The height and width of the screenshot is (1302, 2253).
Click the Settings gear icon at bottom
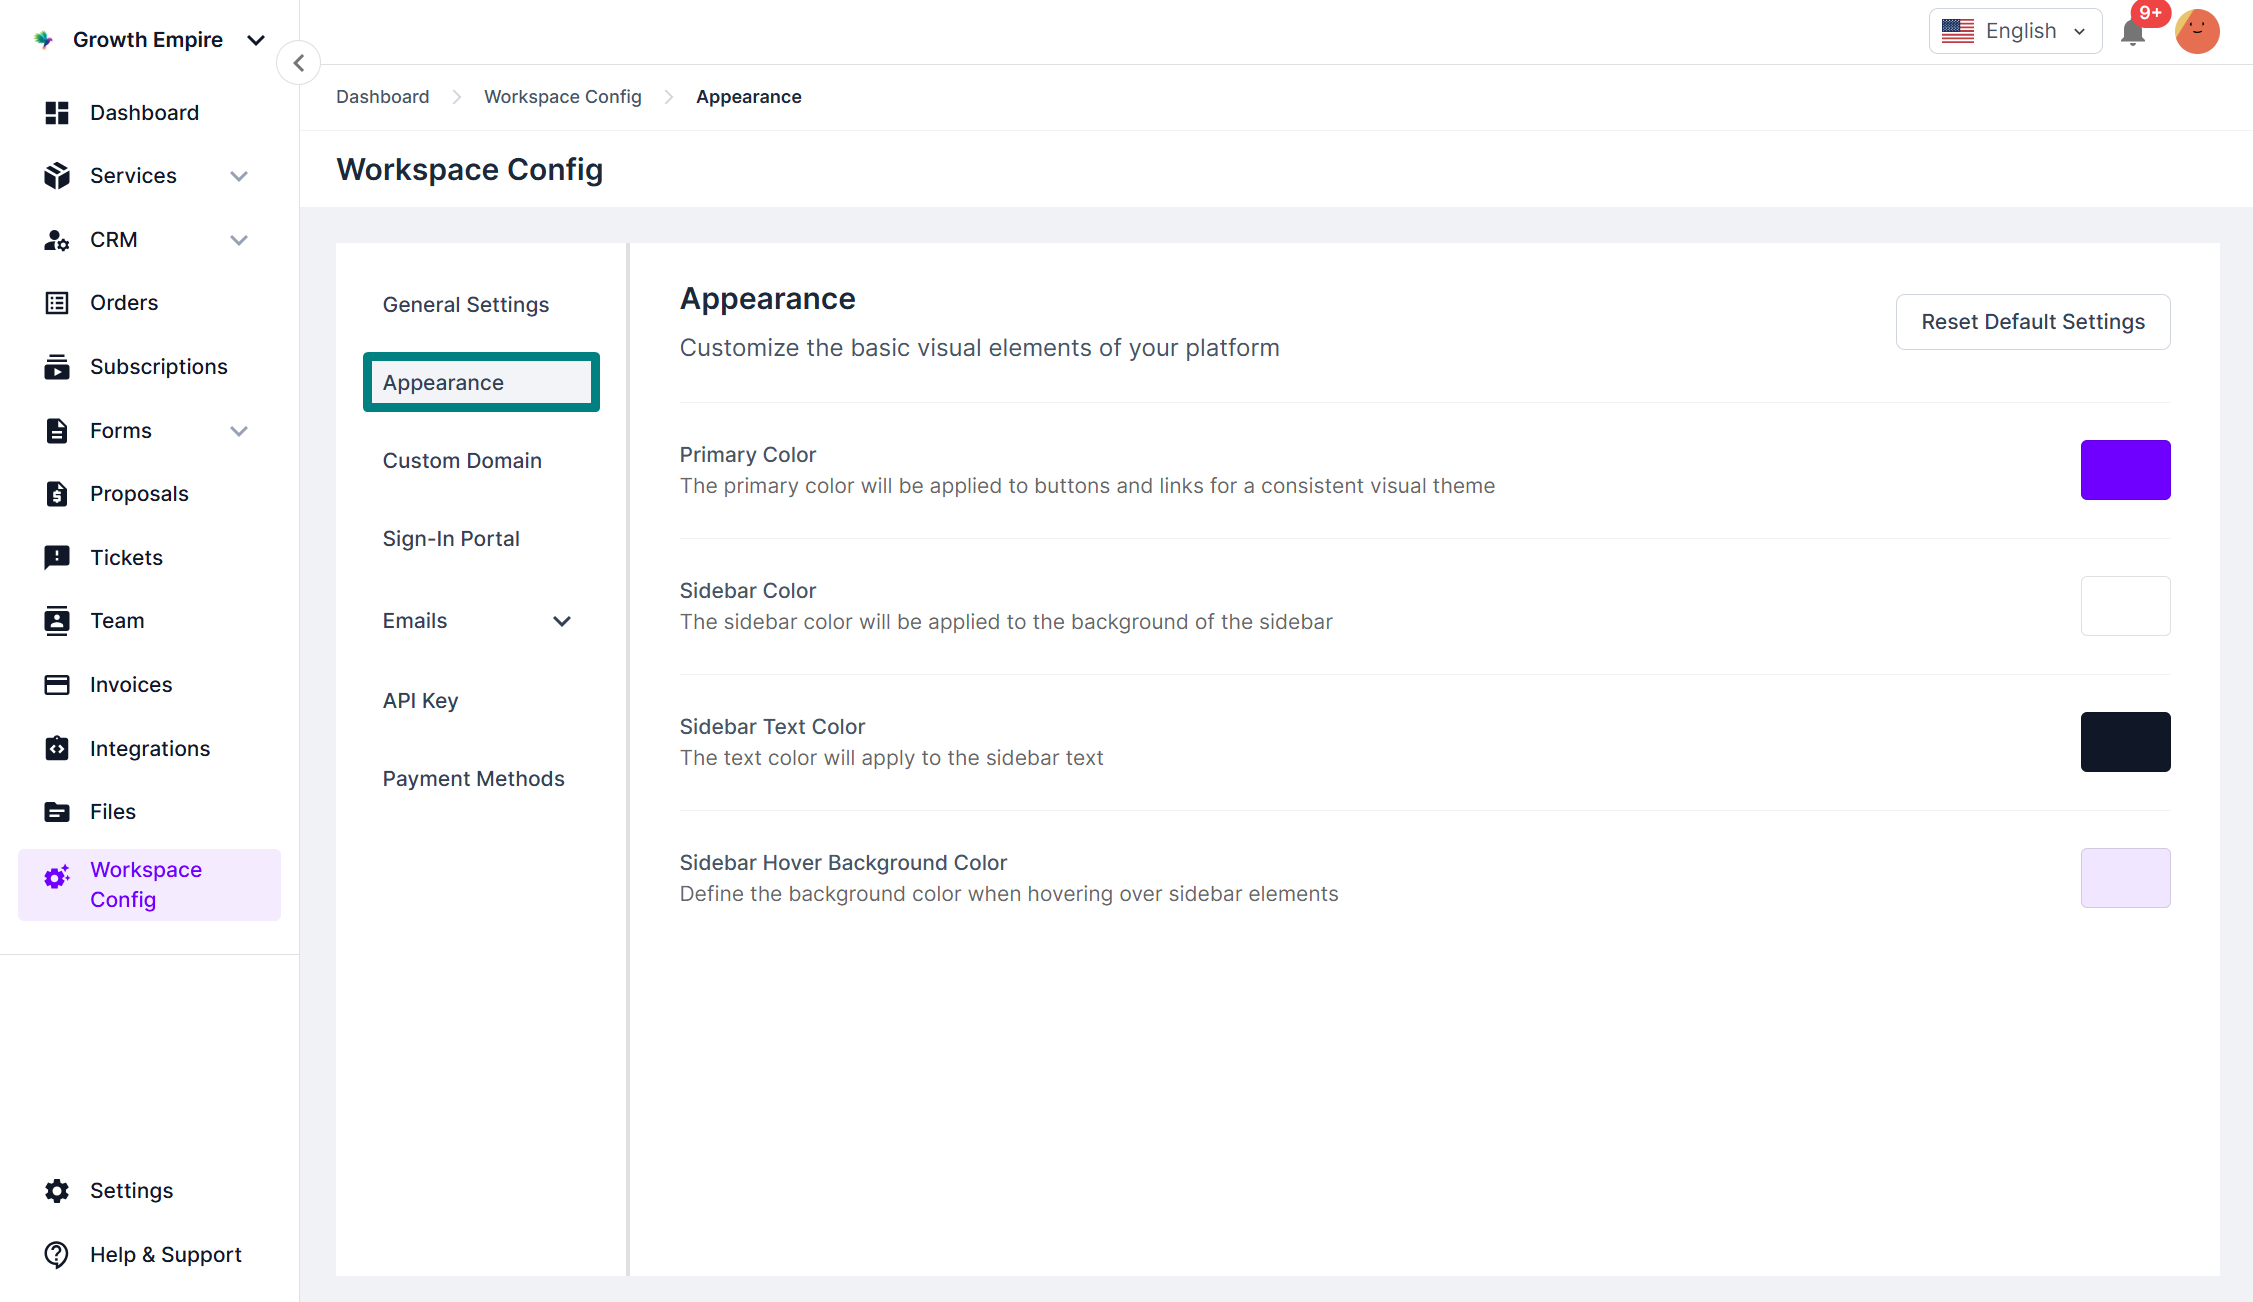(57, 1190)
